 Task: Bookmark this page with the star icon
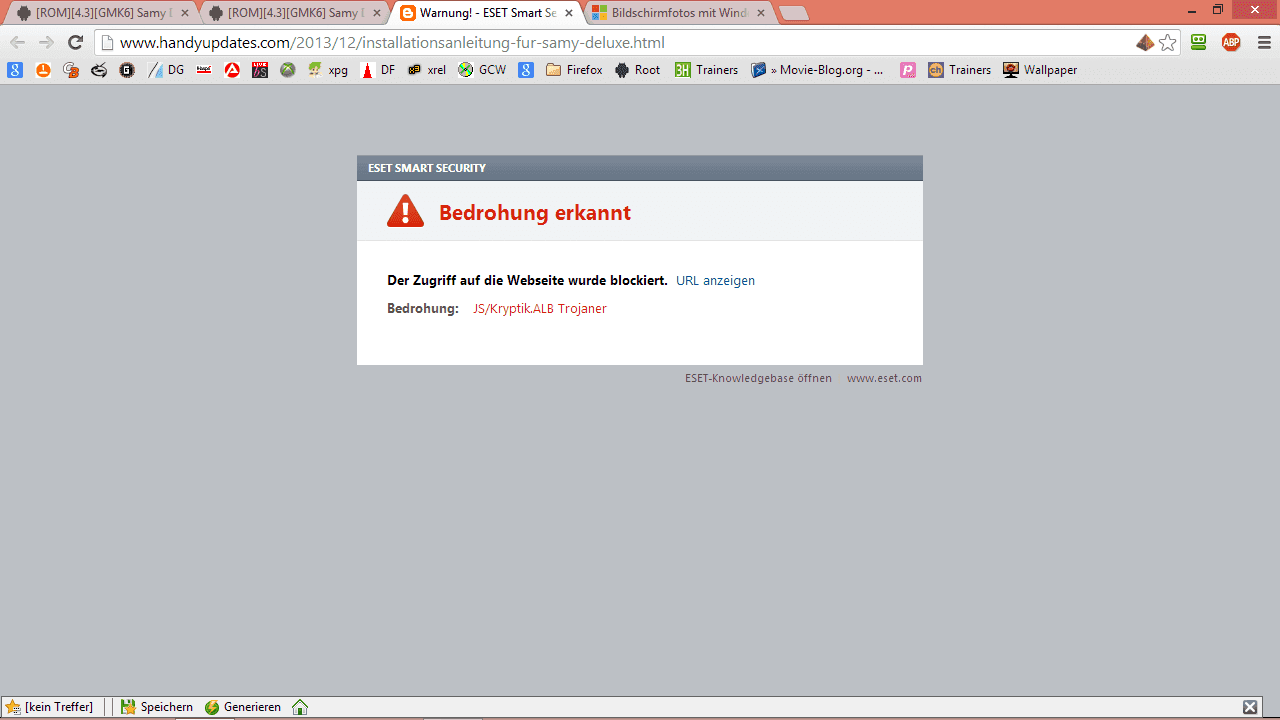pos(1167,43)
